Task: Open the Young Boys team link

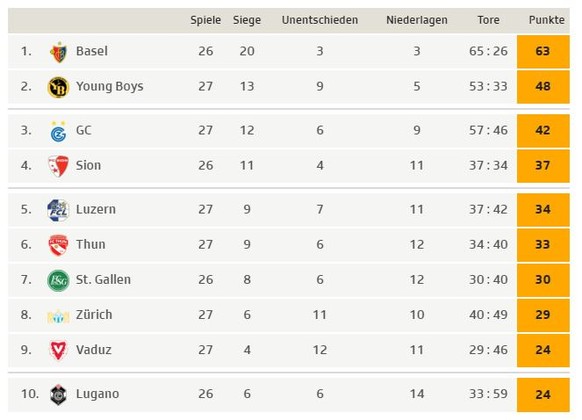Action: [109, 86]
